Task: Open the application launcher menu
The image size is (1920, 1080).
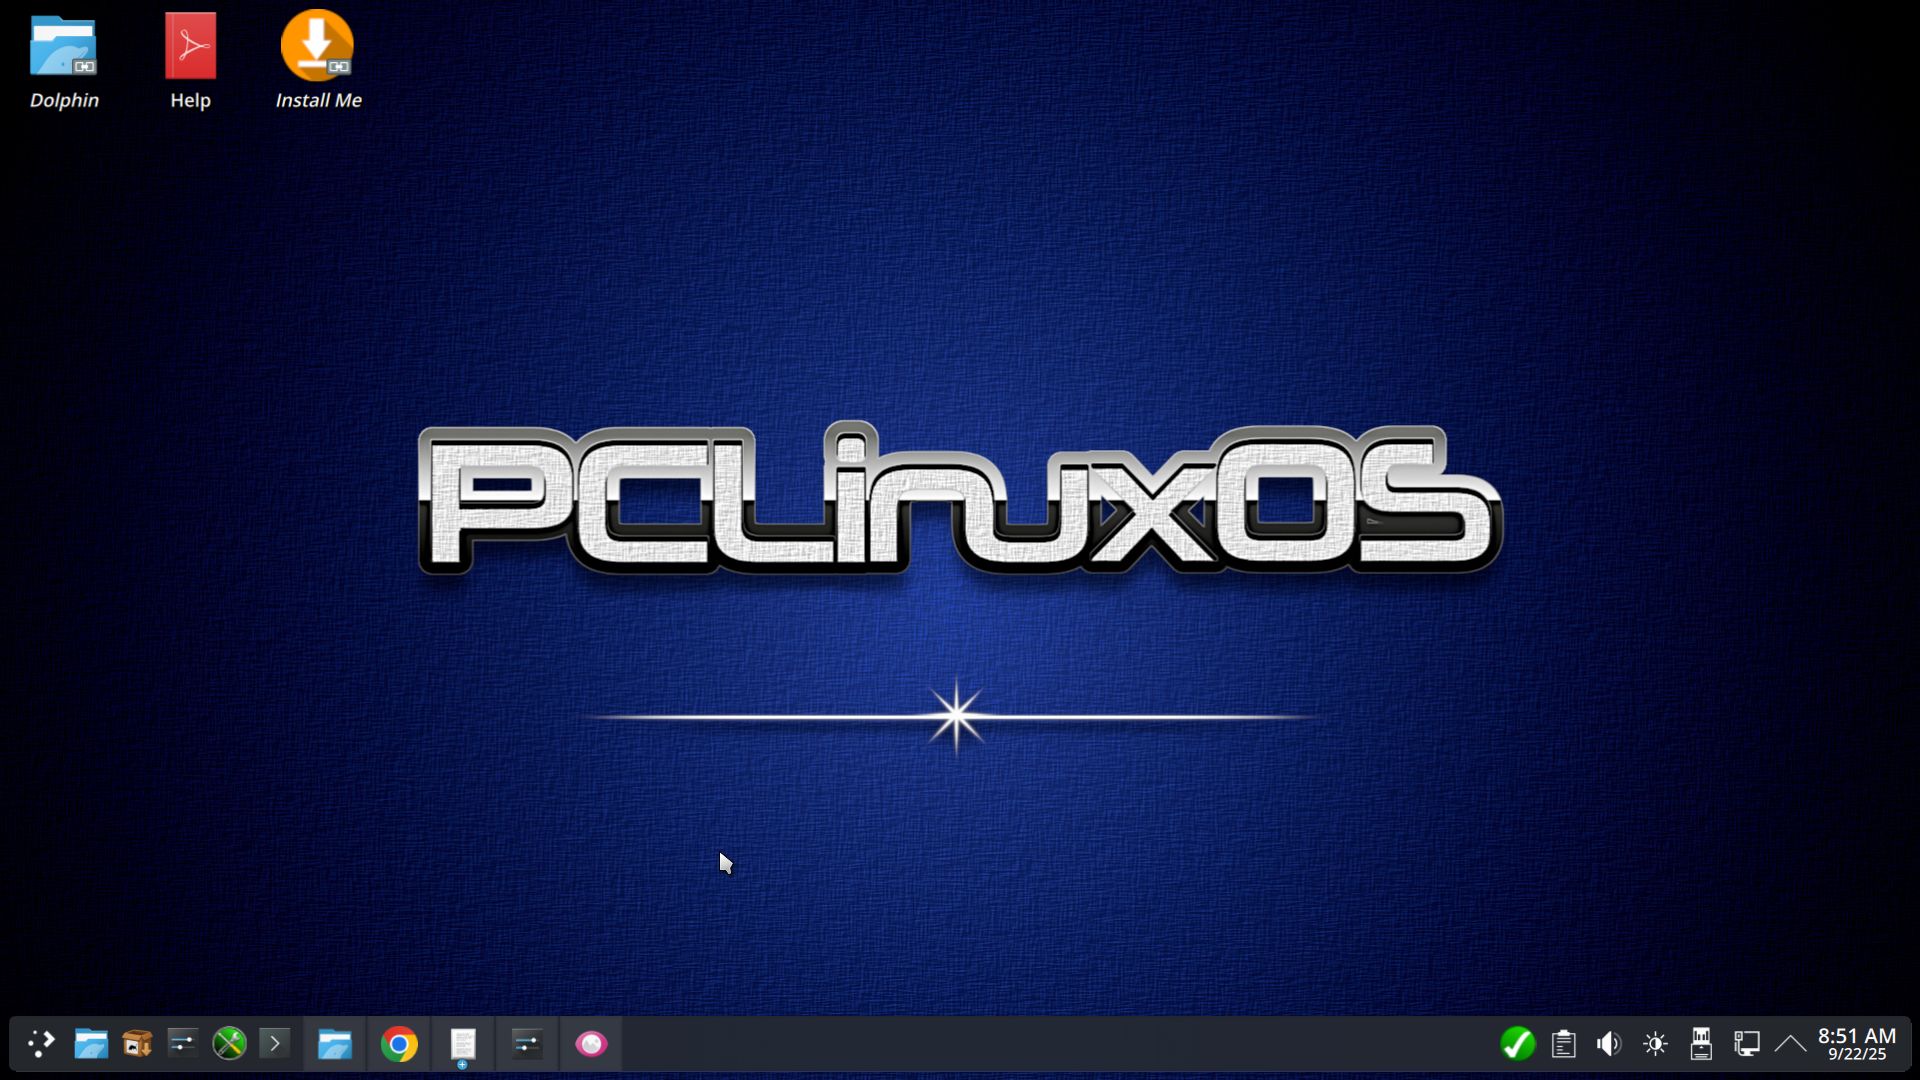Action: click(40, 1044)
